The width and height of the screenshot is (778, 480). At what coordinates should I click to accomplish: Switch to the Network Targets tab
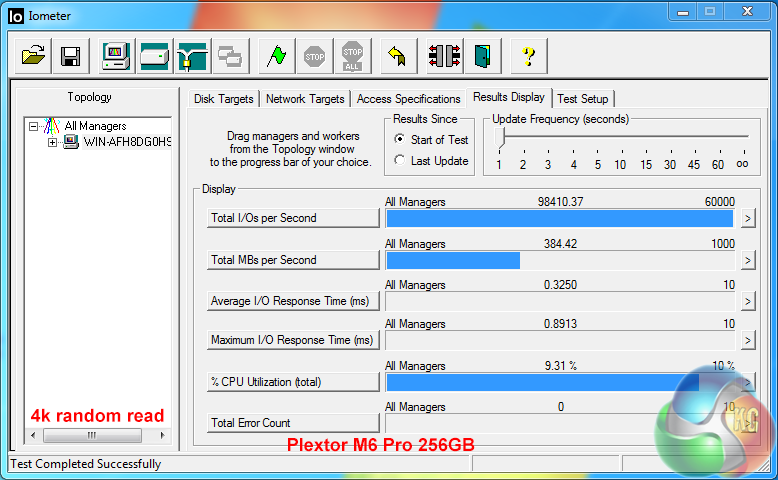point(305,99)
